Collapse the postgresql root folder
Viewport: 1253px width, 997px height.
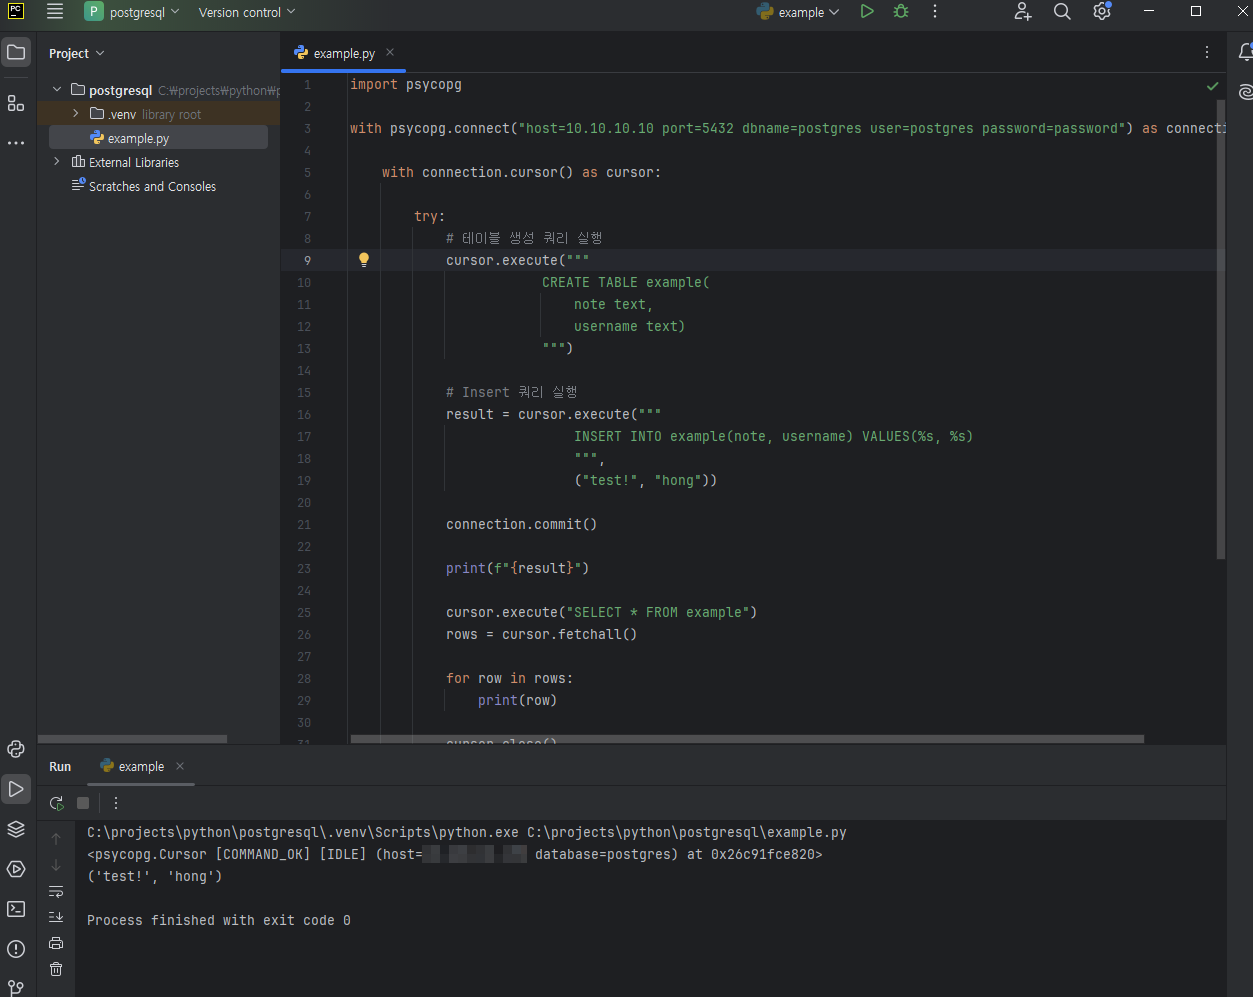57,90
